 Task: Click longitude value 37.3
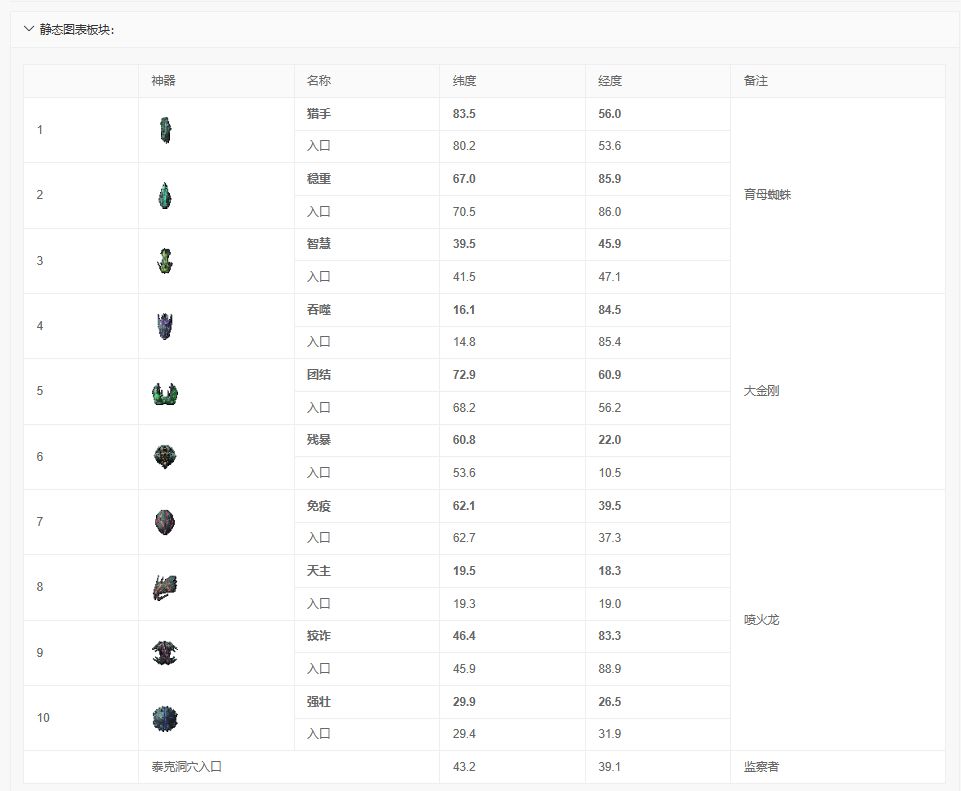(609, 538)
